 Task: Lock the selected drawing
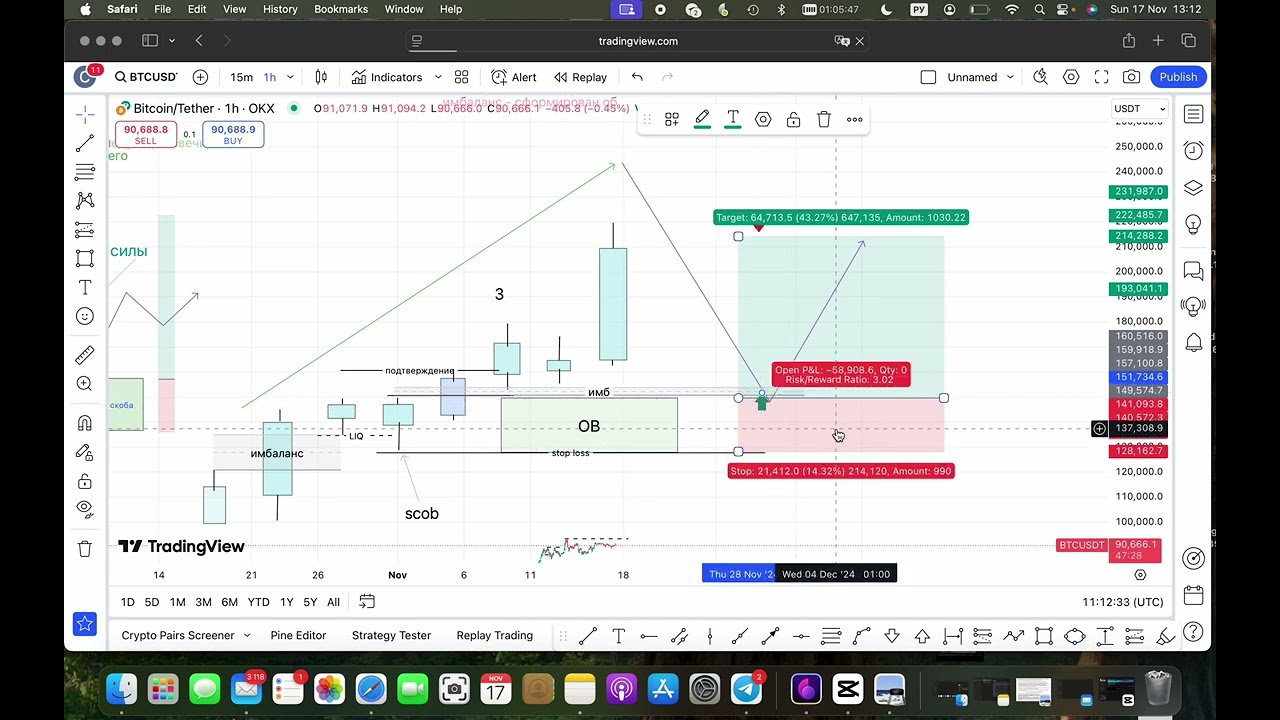793,119
